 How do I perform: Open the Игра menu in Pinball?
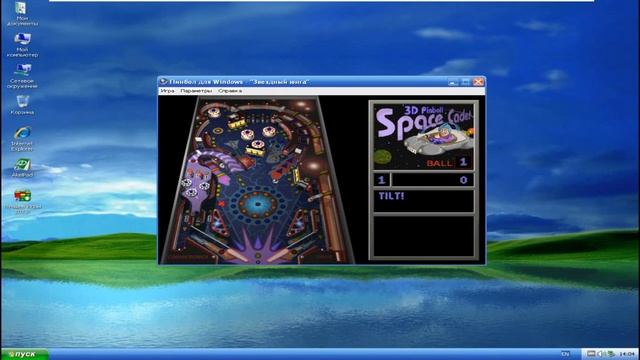coord(167,91)
